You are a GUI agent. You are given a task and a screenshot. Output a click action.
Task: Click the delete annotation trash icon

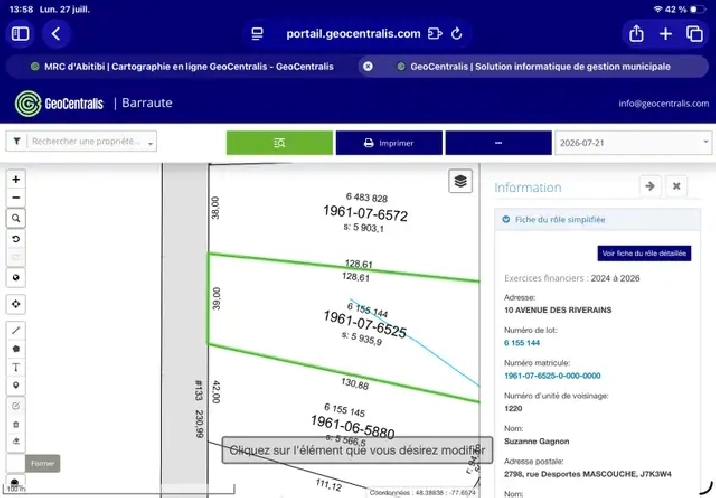16,424
